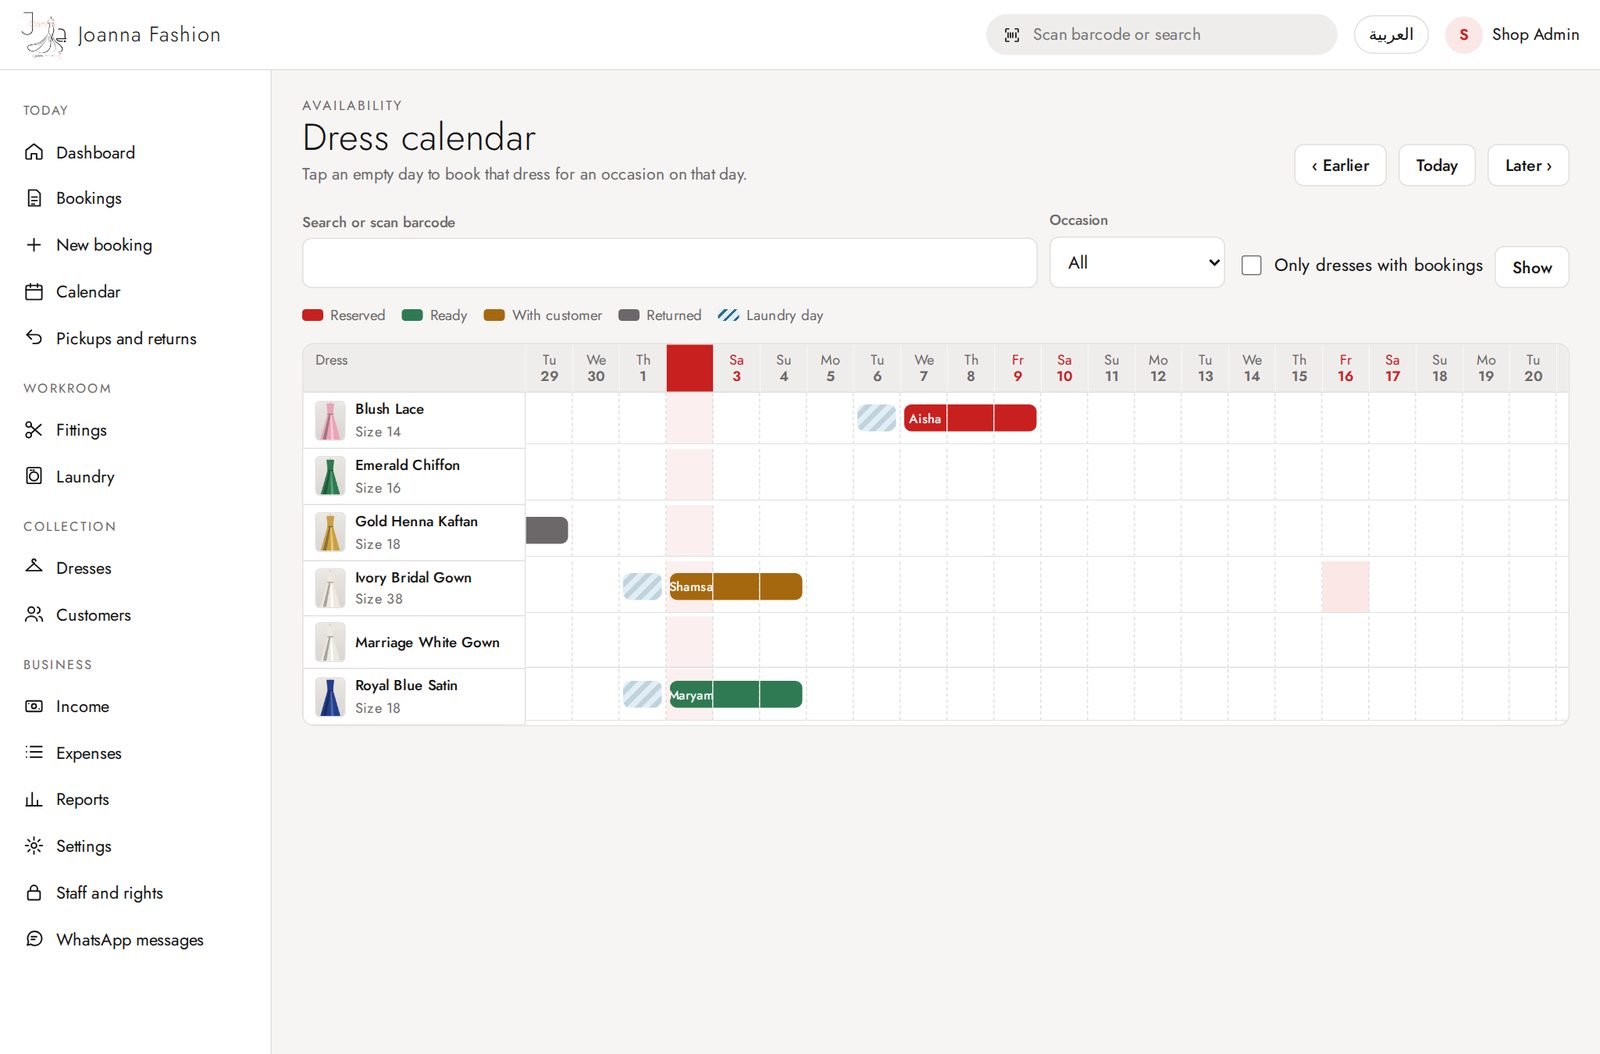The height and width of the screenshot is (1054, 1600).
Task: Open the Occasion dropdown
Action: 1137,263
